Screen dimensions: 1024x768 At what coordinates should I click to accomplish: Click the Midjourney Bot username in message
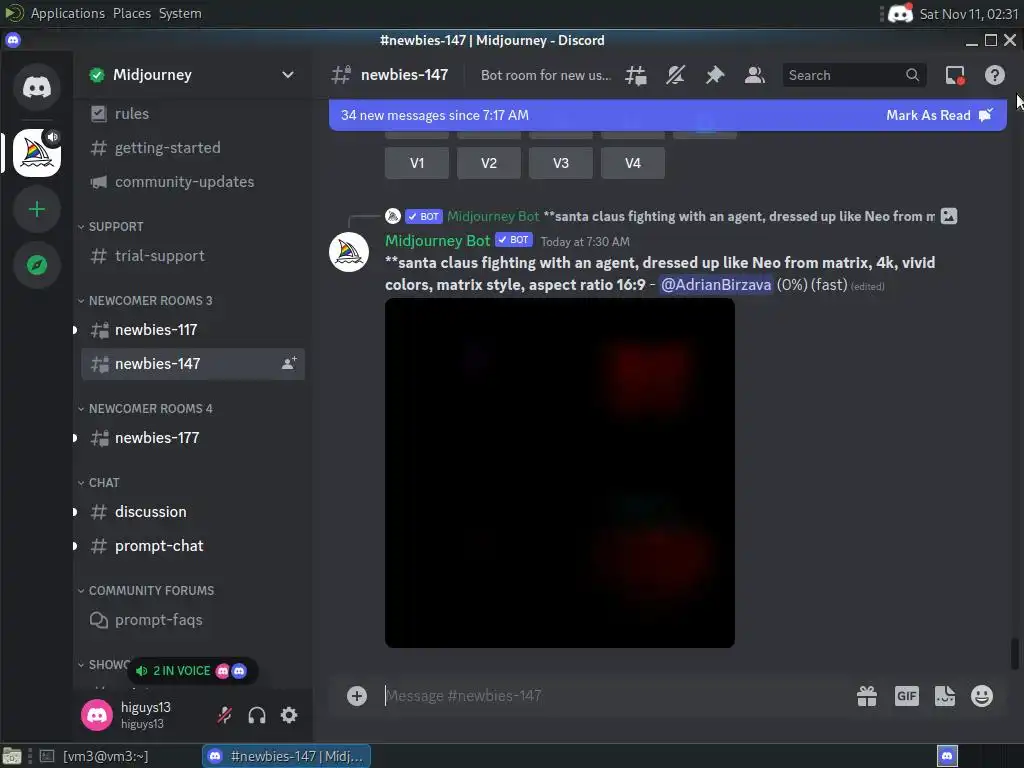pyautogui.click(x=437, y=241)
